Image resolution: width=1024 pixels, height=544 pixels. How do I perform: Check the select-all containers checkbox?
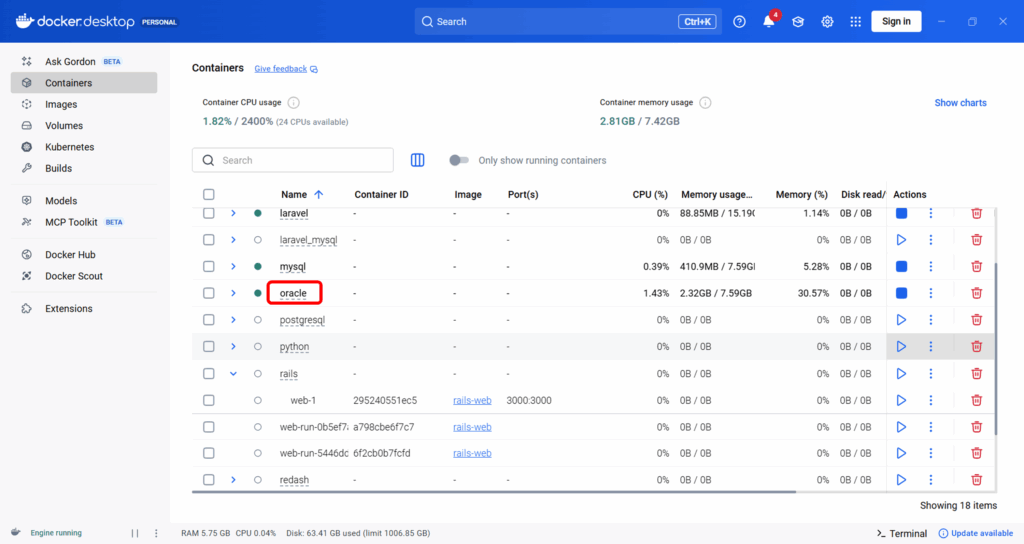point(209,195)
